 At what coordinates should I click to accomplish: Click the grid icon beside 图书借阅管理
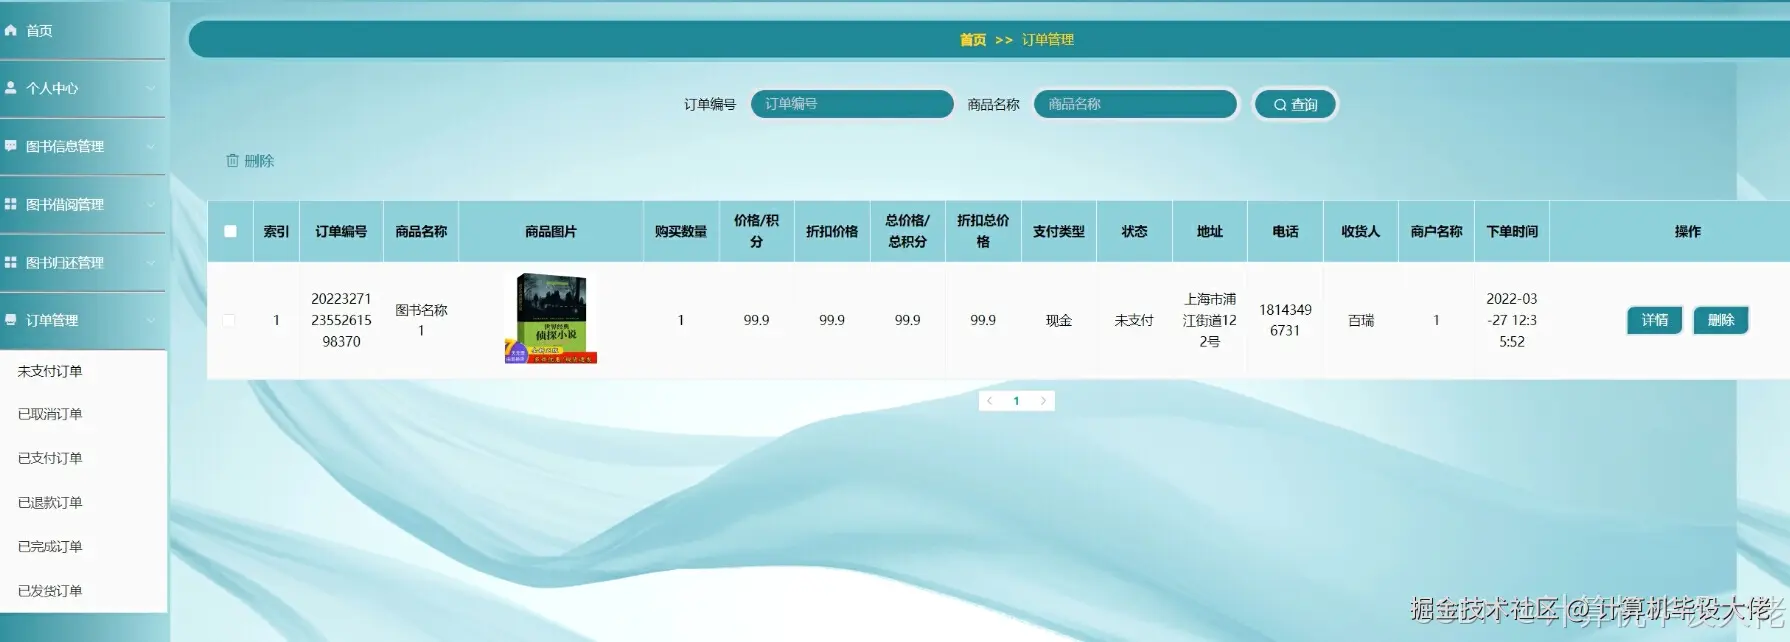(11, 204)
